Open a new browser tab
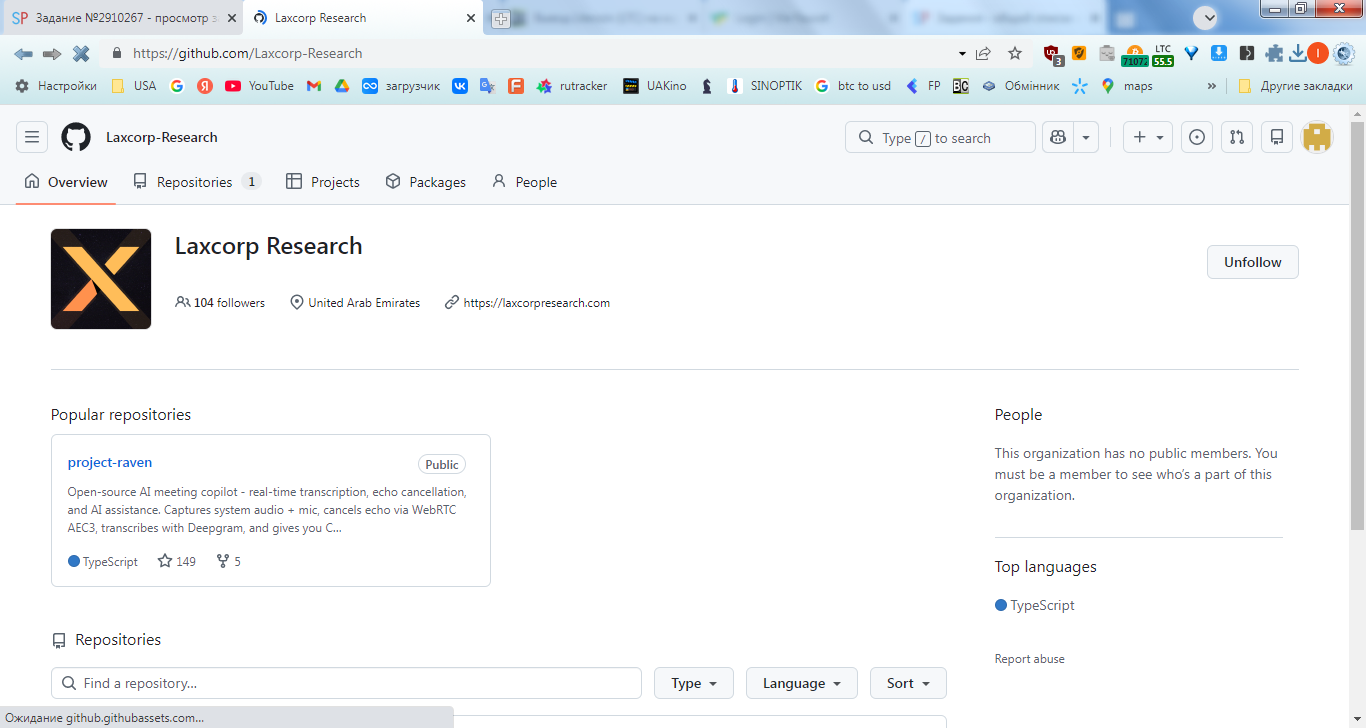 (501, 18)
